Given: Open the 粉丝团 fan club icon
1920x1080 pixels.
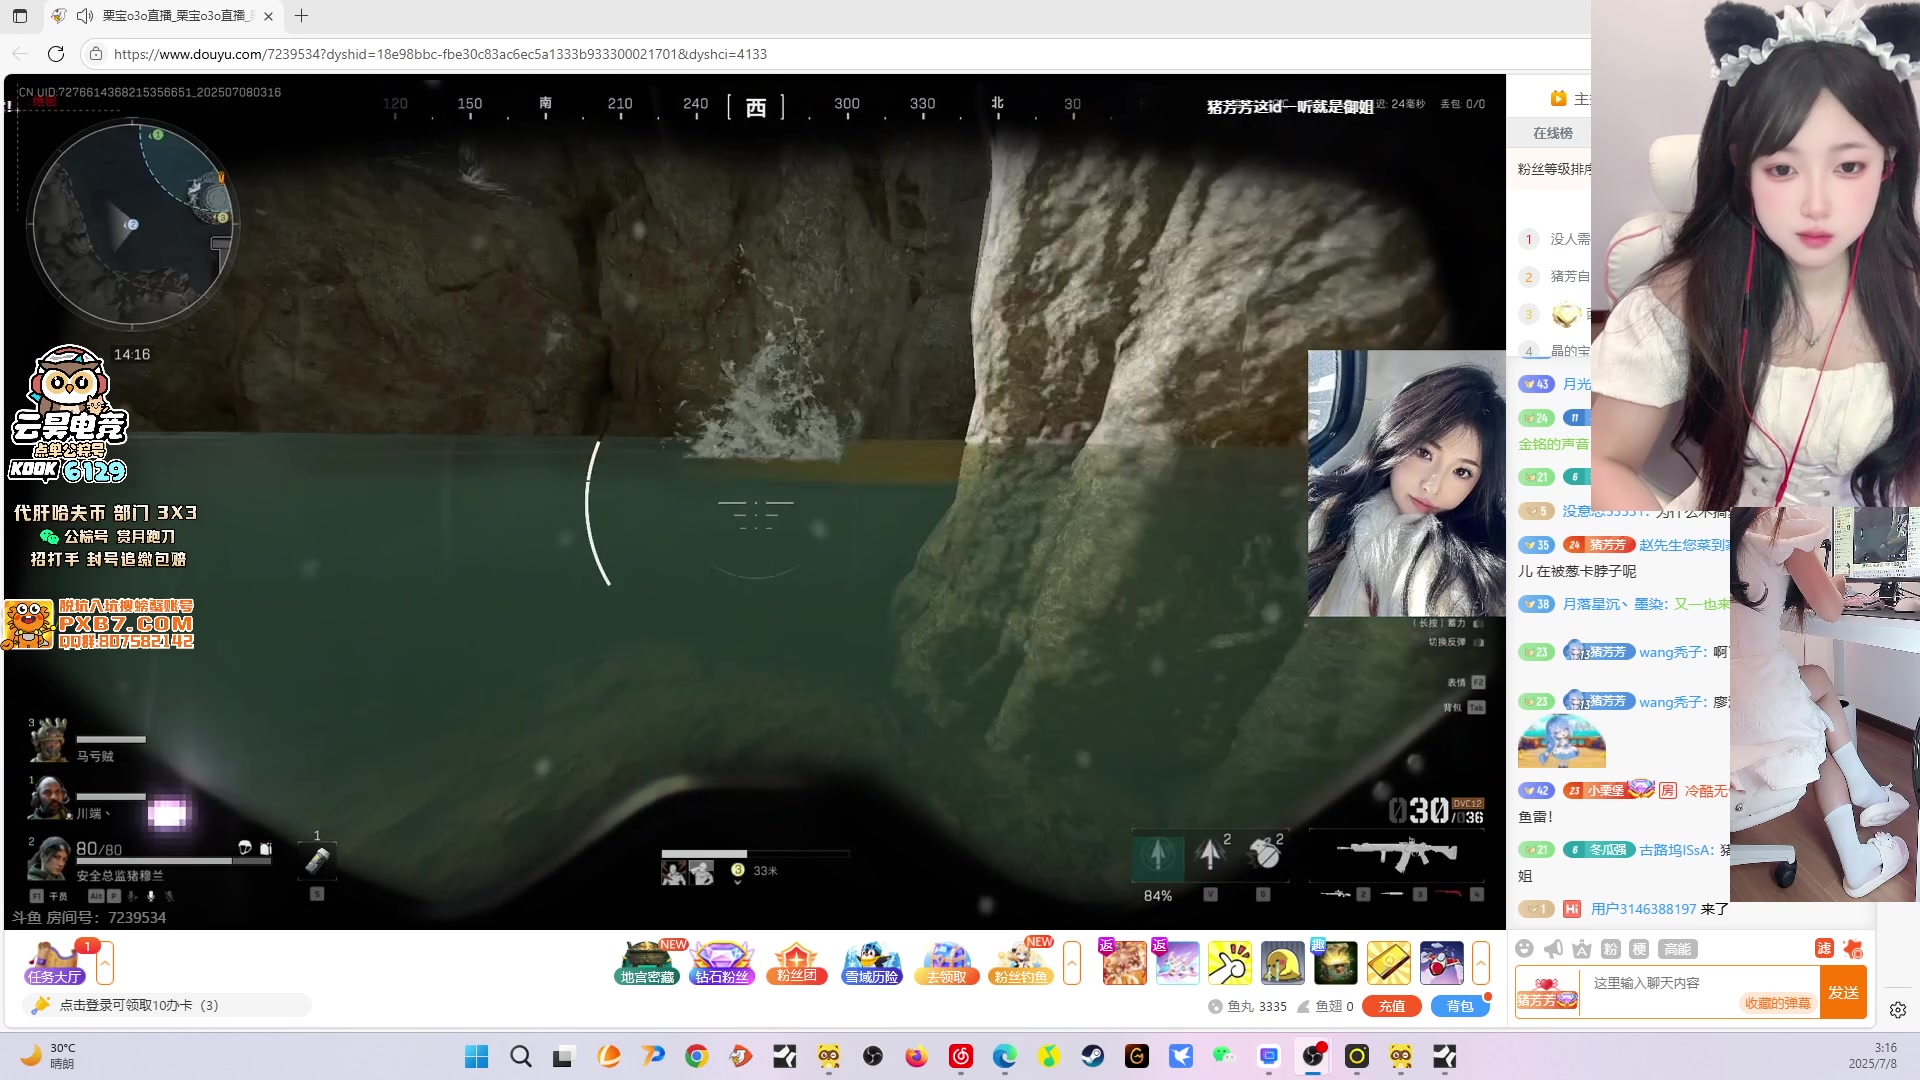Looking at the screenshot, I should point(797,963).
